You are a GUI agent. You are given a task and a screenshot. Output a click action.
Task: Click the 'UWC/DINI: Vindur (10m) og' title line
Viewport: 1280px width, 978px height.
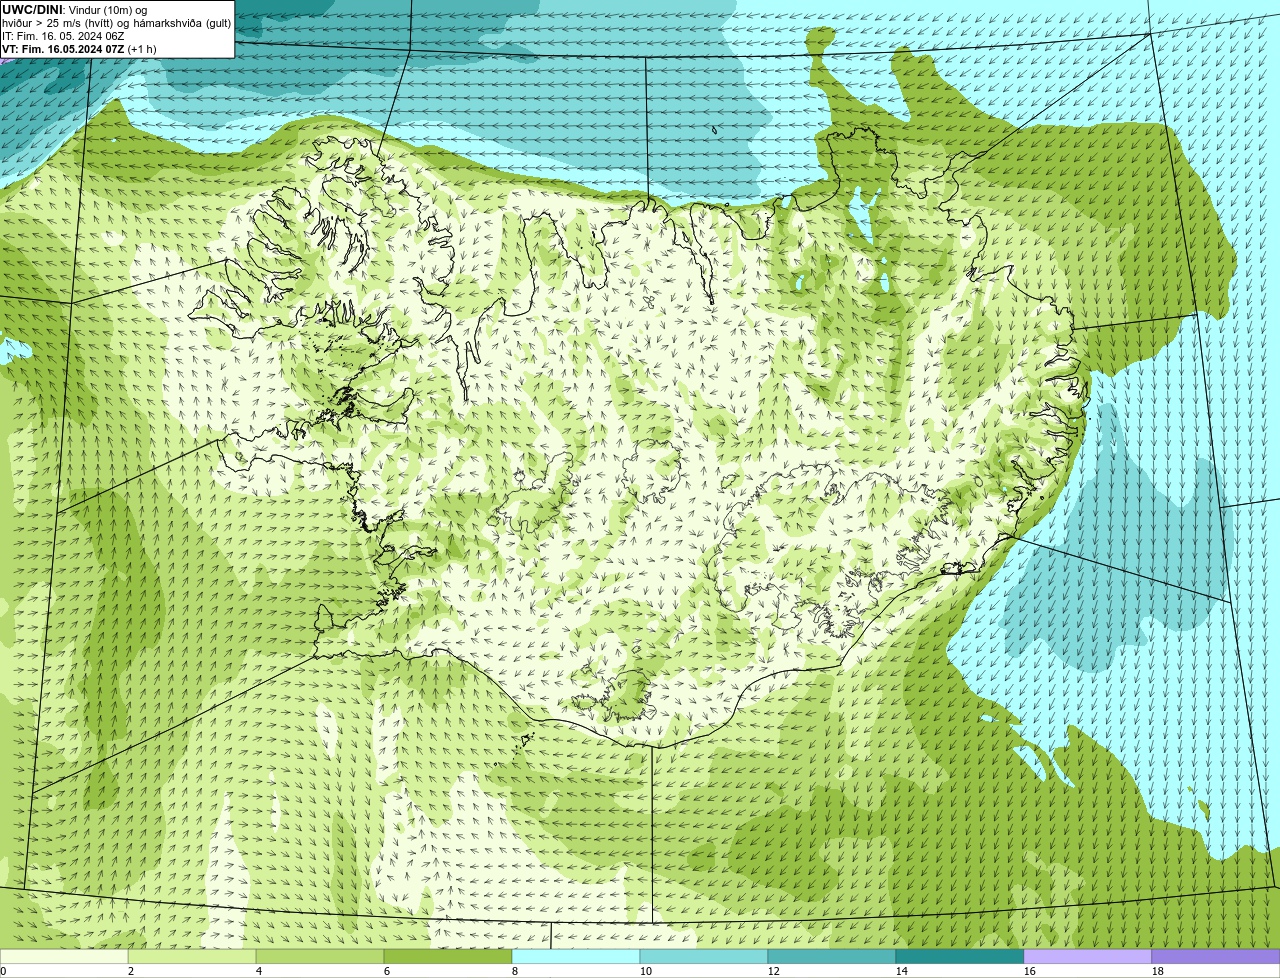point(75,10)
